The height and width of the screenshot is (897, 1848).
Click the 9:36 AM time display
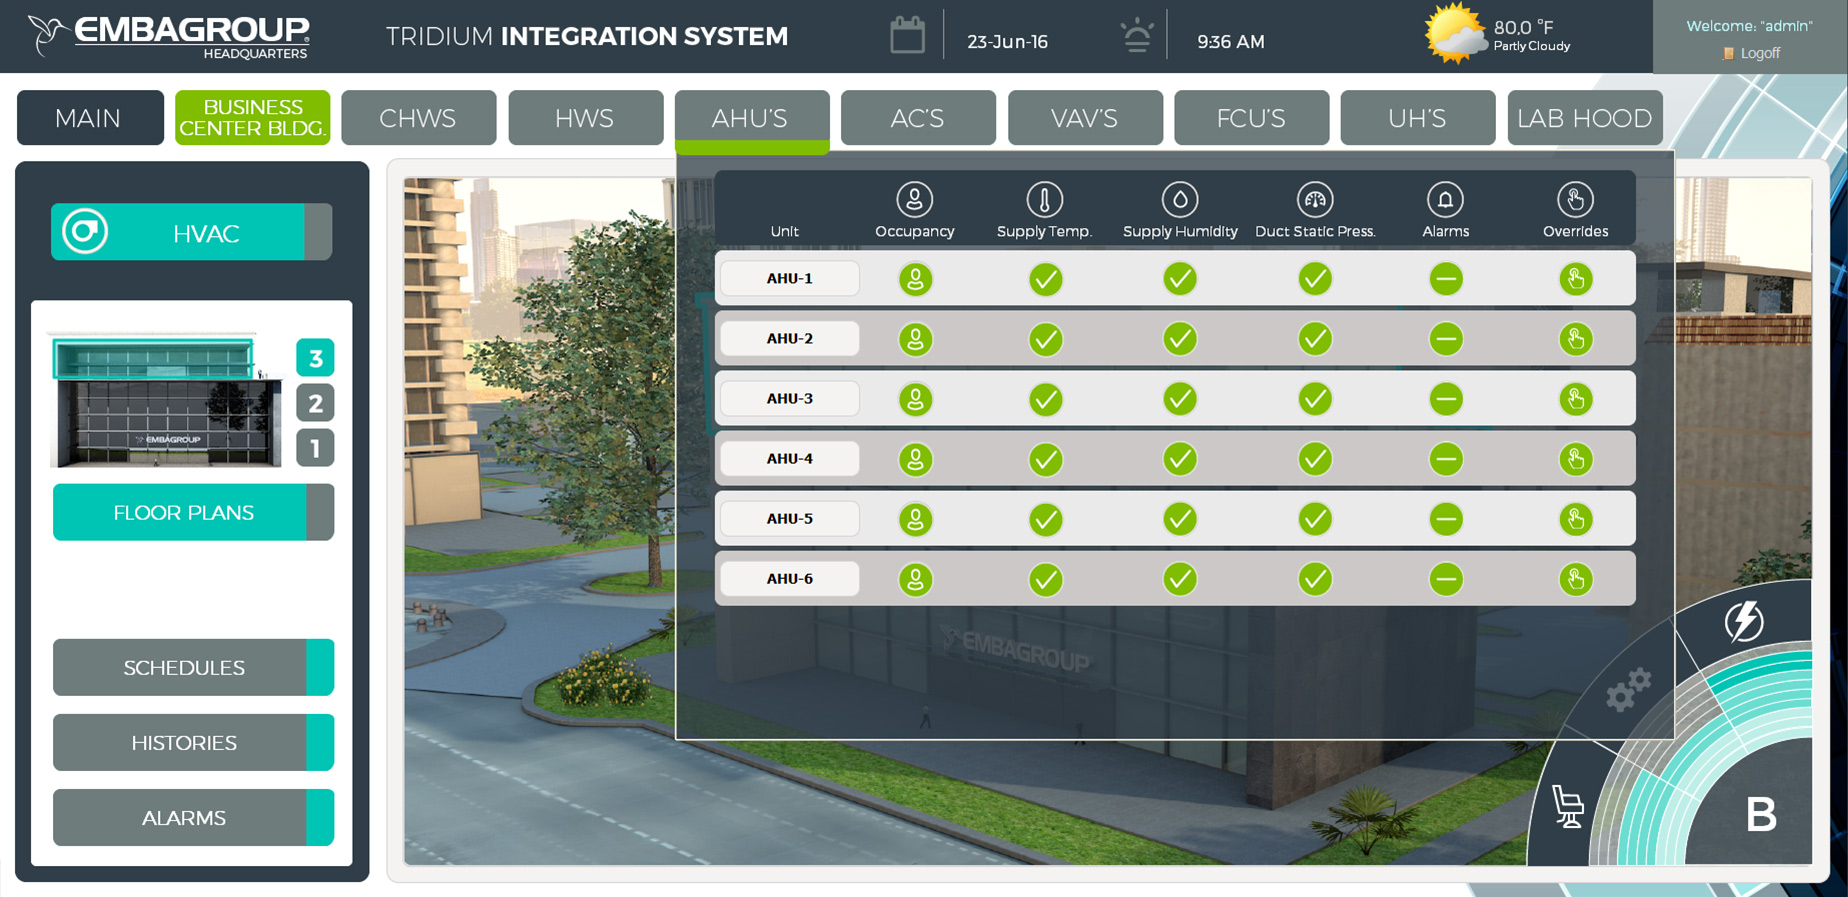pyautogui.click(x=1231, y=42)
